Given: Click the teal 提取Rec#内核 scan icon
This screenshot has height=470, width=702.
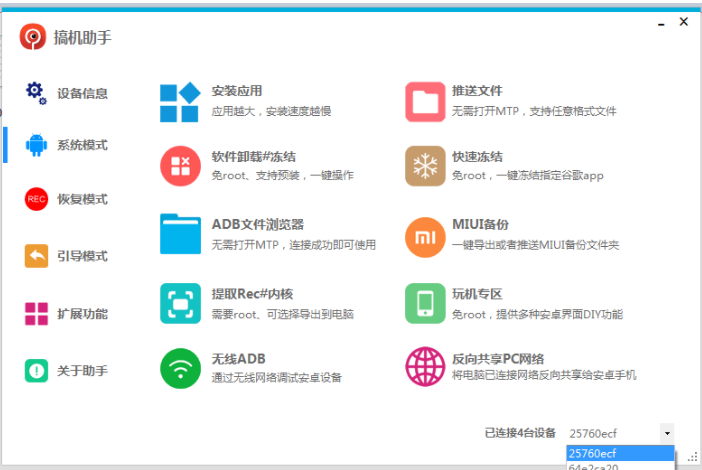Looking at the screenshot, I should tap(180, 303).
